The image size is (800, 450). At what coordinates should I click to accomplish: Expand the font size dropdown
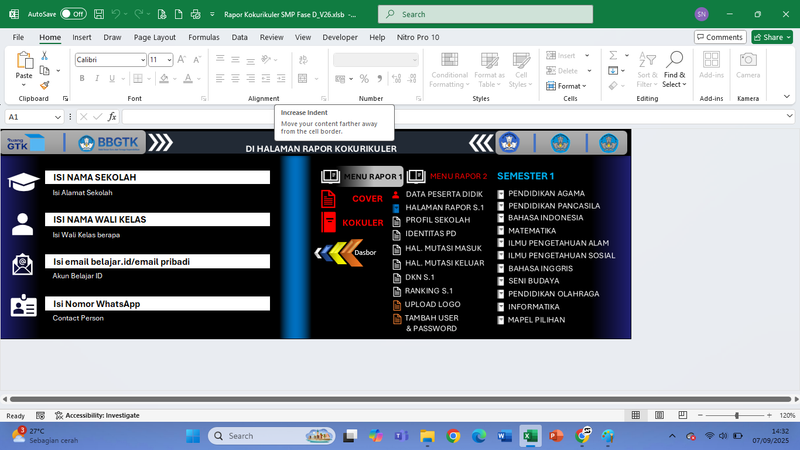click(168, 60)
